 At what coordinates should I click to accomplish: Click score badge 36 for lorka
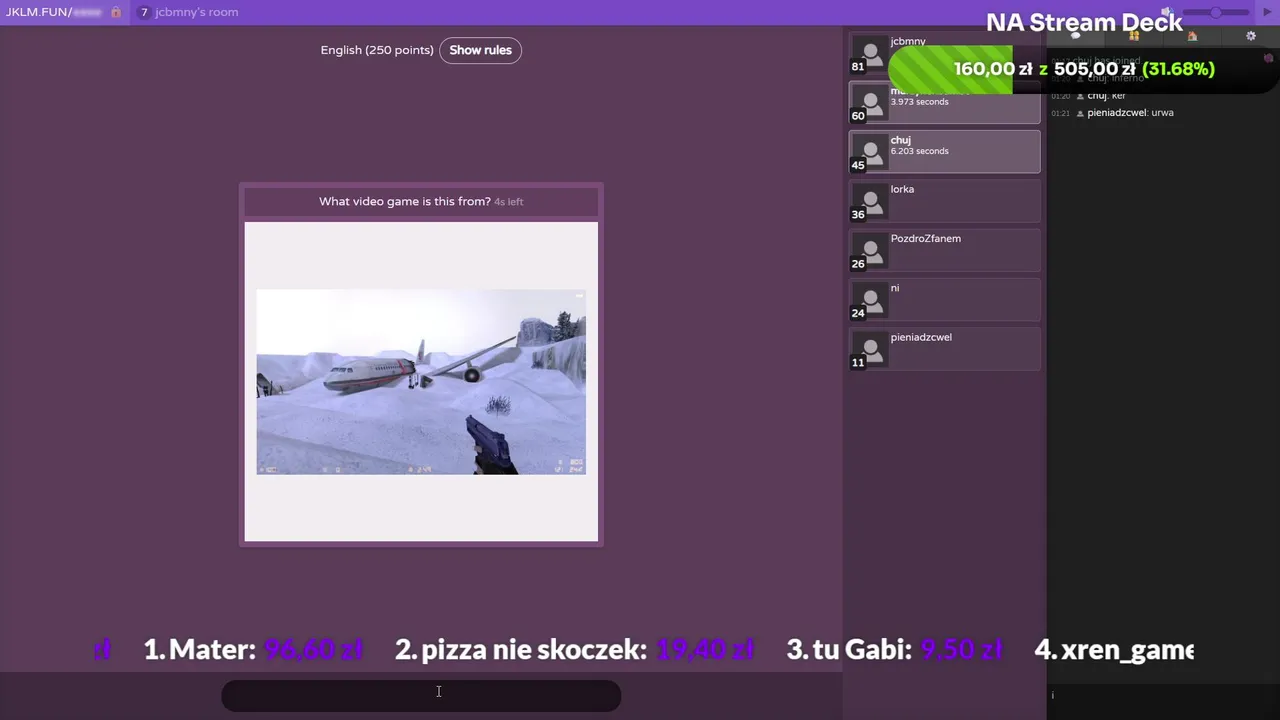pos(858,215)
